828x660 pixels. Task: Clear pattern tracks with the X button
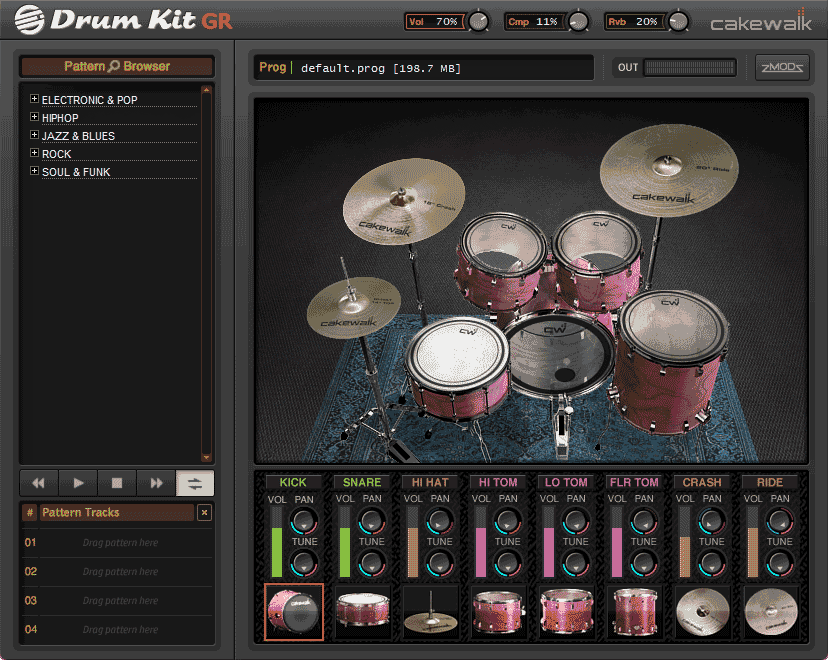point(204,513)
